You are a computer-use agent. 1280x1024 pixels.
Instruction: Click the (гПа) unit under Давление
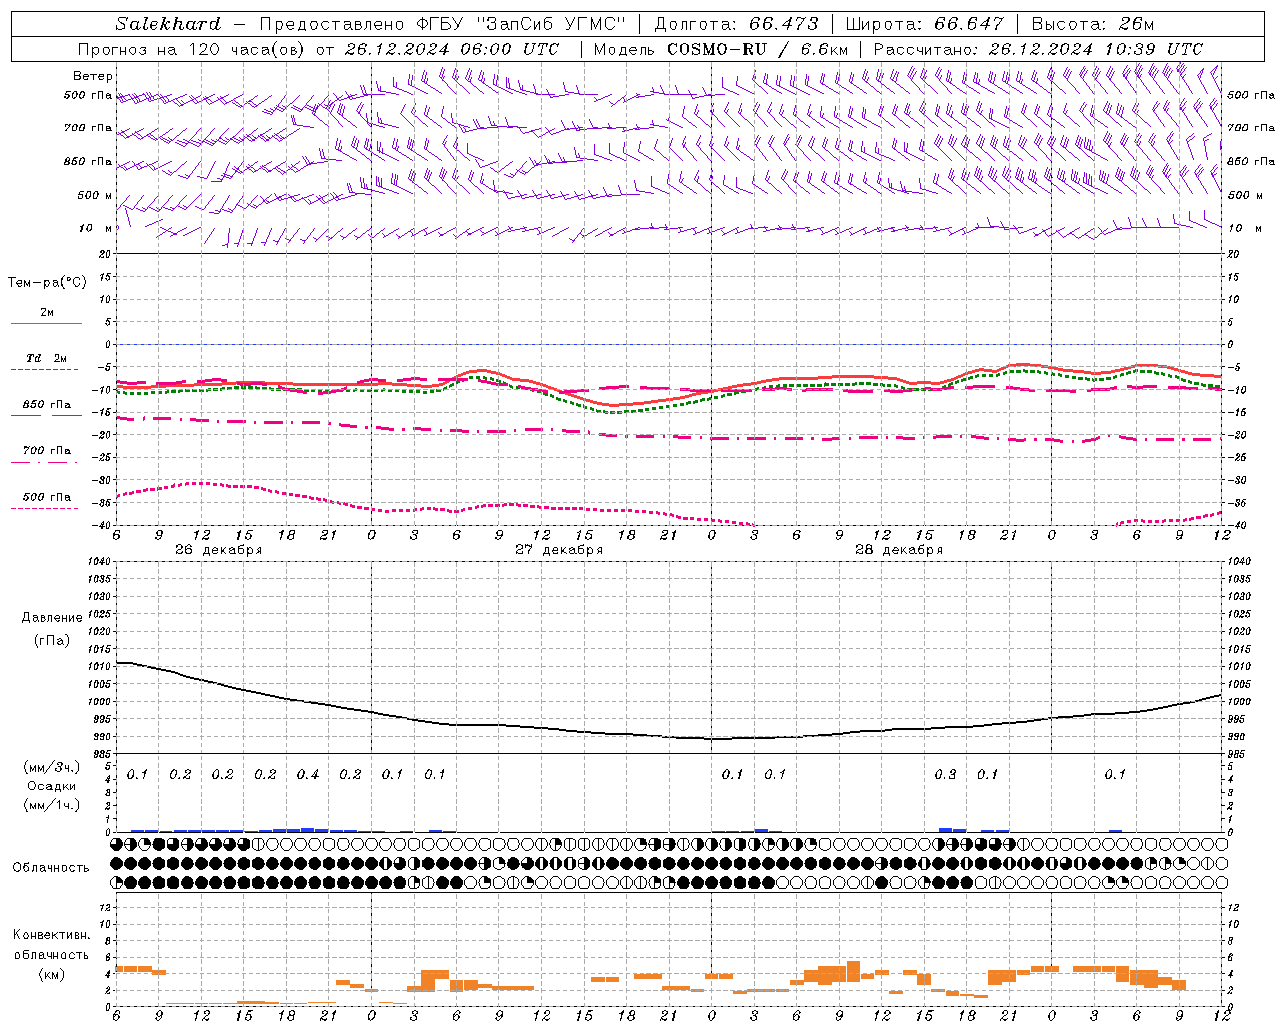[52, 640]
